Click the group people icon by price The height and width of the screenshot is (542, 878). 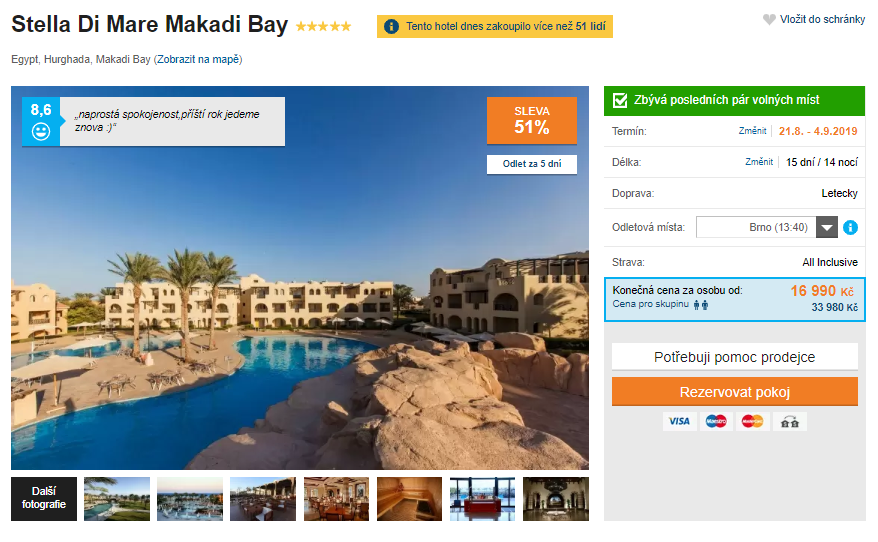click(x=700, y=305)
